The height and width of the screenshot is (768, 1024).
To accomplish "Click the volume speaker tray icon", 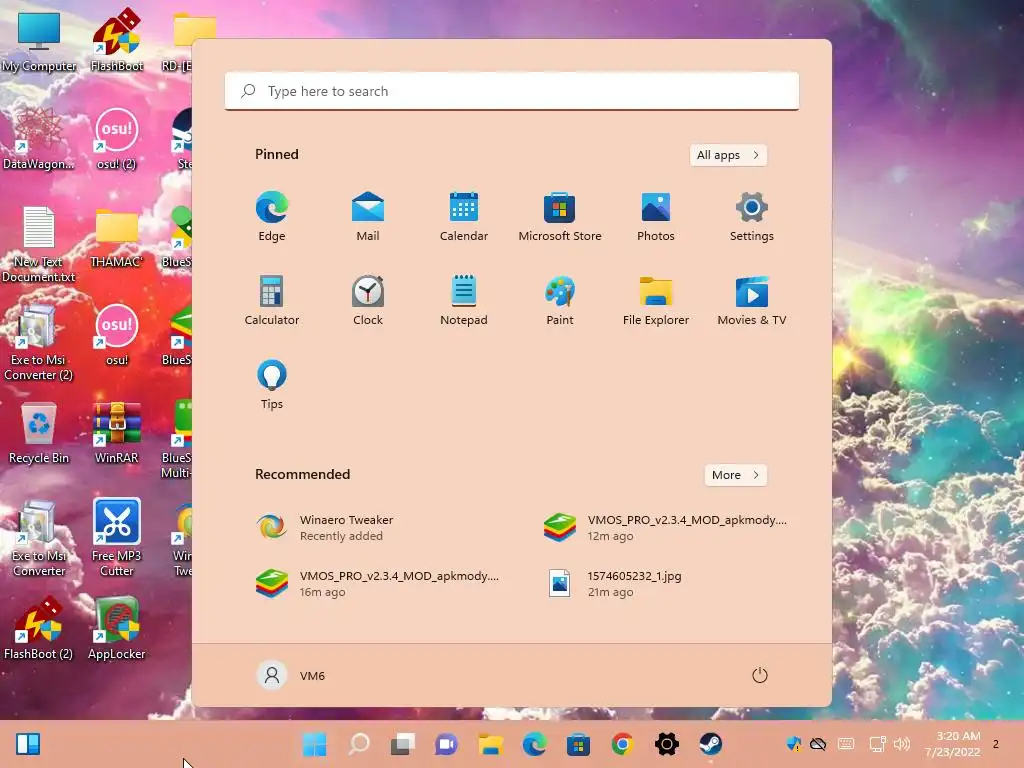I will pos(902,744).
